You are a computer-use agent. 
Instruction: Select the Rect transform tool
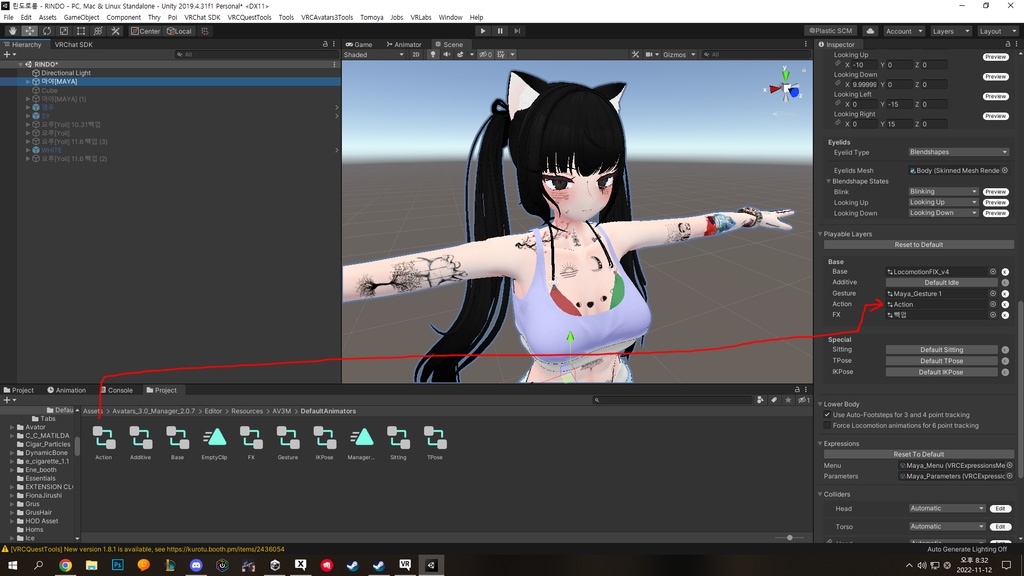[x=81, y=31]
